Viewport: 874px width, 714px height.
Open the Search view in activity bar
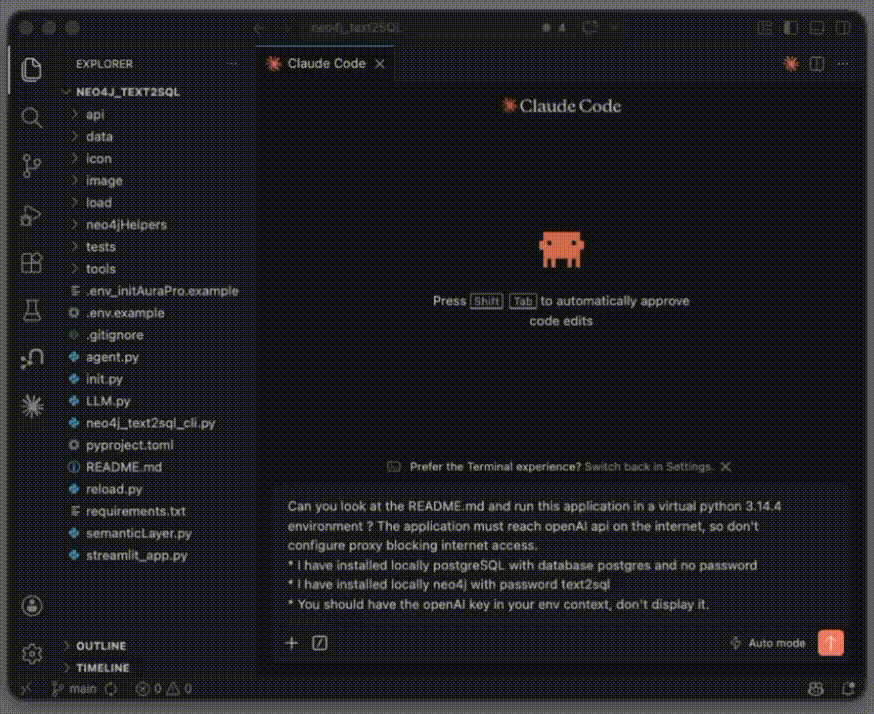(x=31, y=117)
